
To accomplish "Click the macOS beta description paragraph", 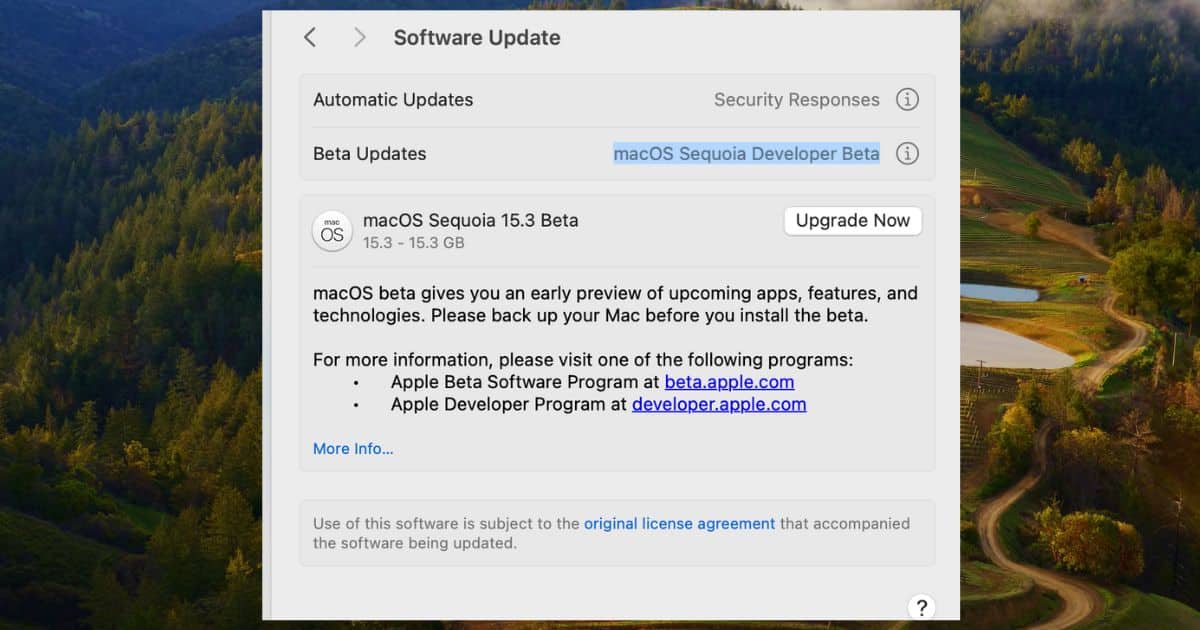I will (x=614, y=305).
